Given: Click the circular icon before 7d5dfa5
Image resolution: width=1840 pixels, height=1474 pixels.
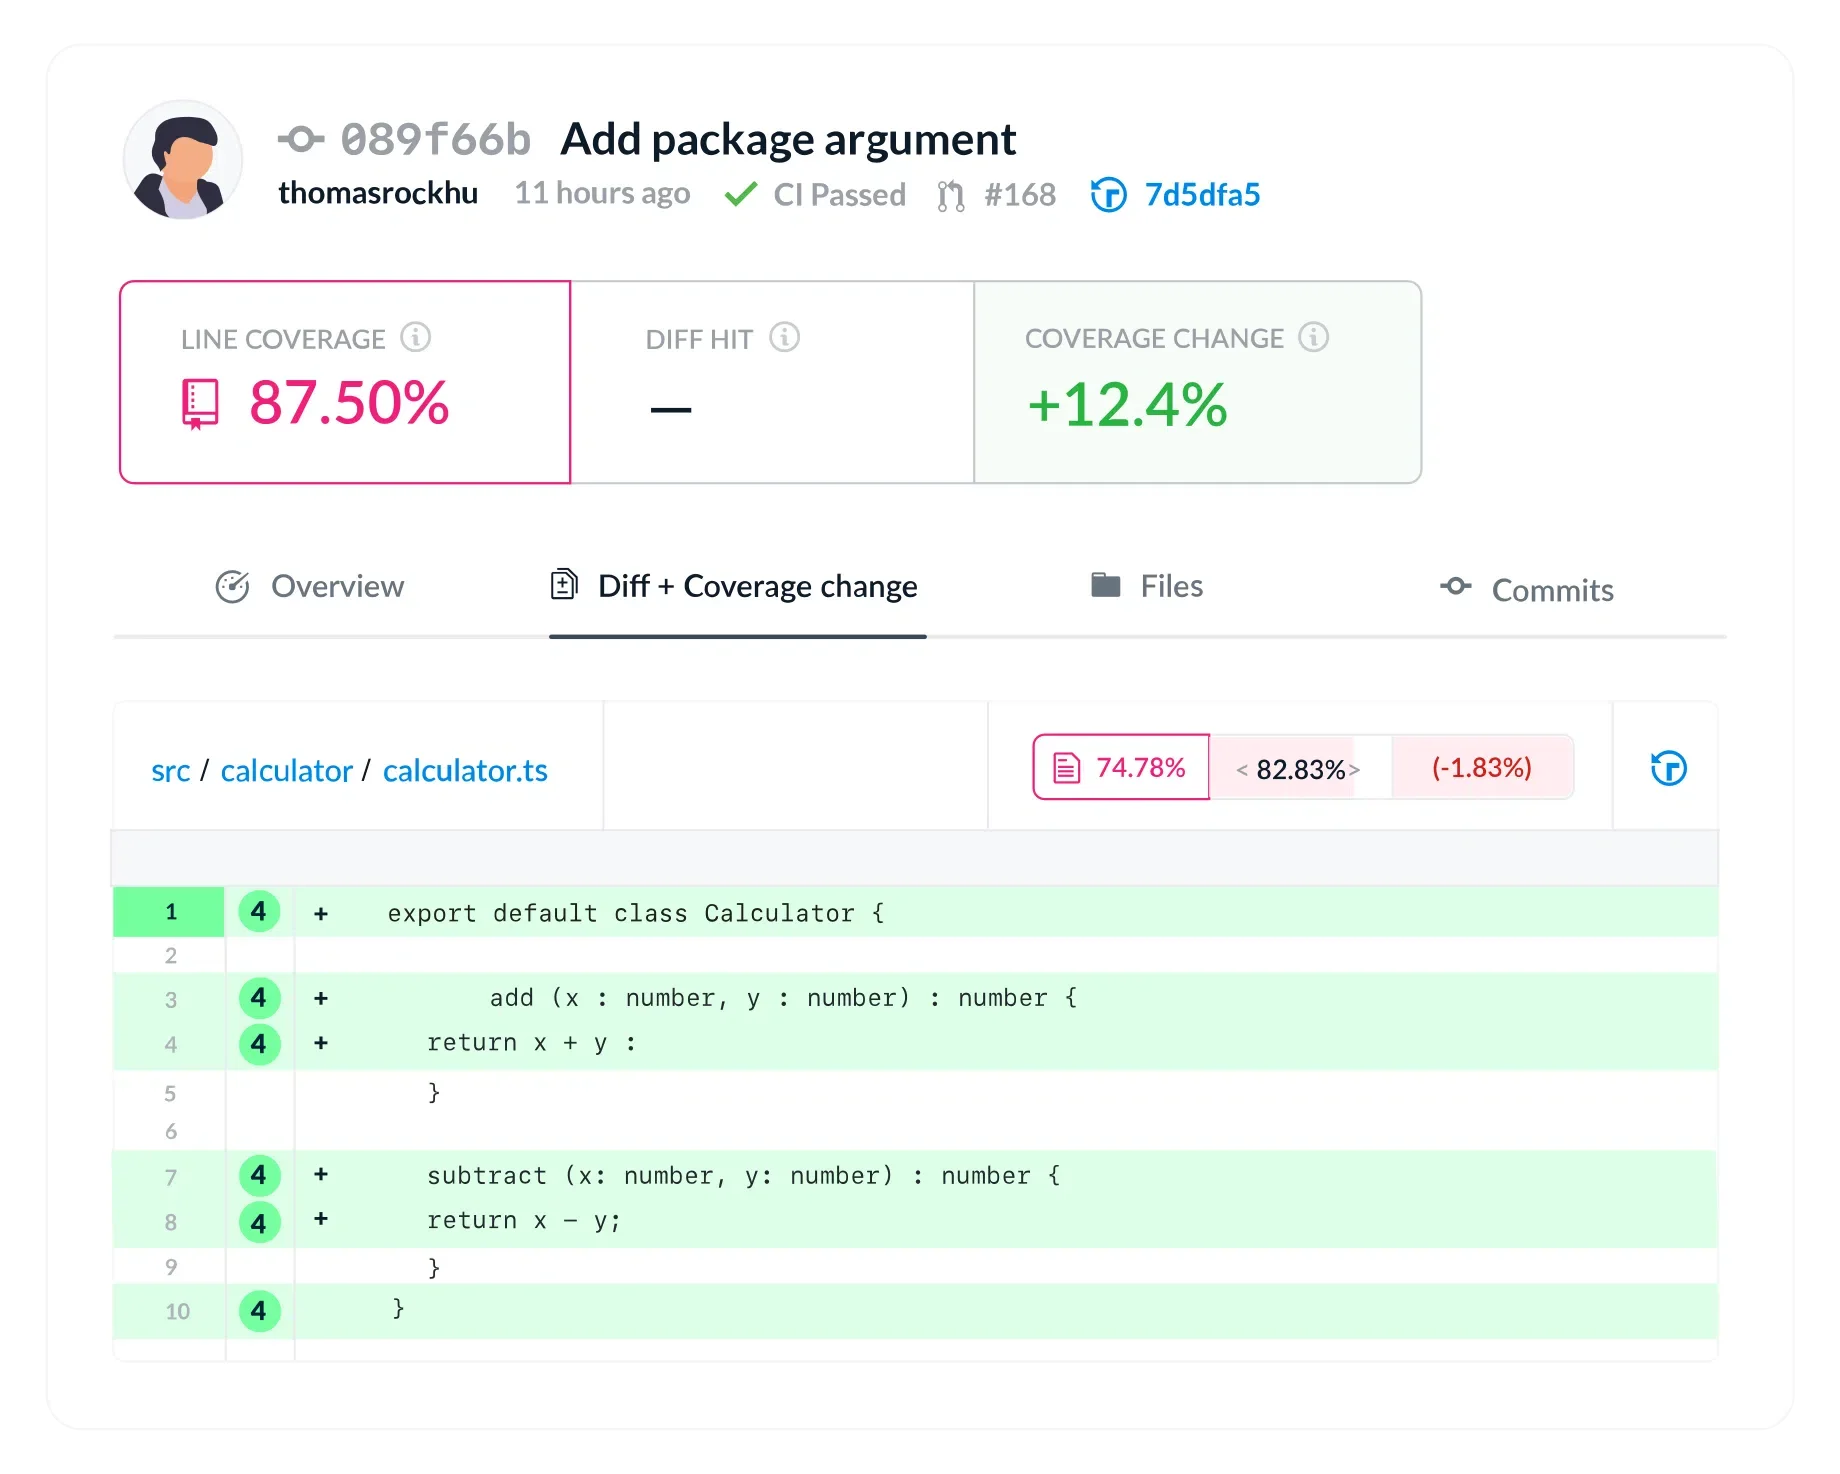Looking at the screenshot, I should (x=1108, y=194).
